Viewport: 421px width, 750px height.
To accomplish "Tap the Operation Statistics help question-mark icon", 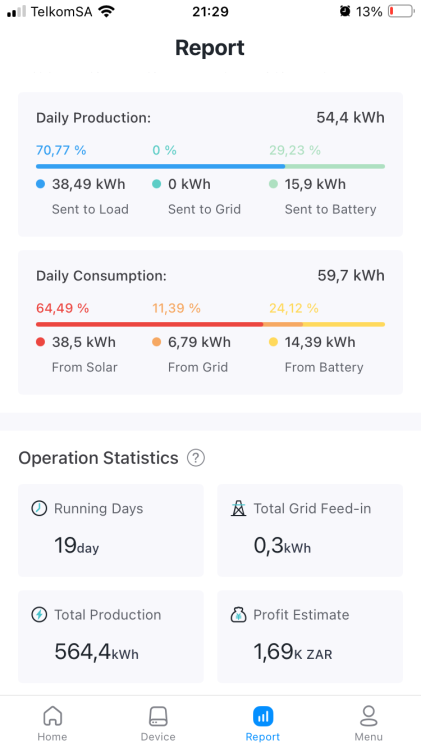I will coord(196,458).
